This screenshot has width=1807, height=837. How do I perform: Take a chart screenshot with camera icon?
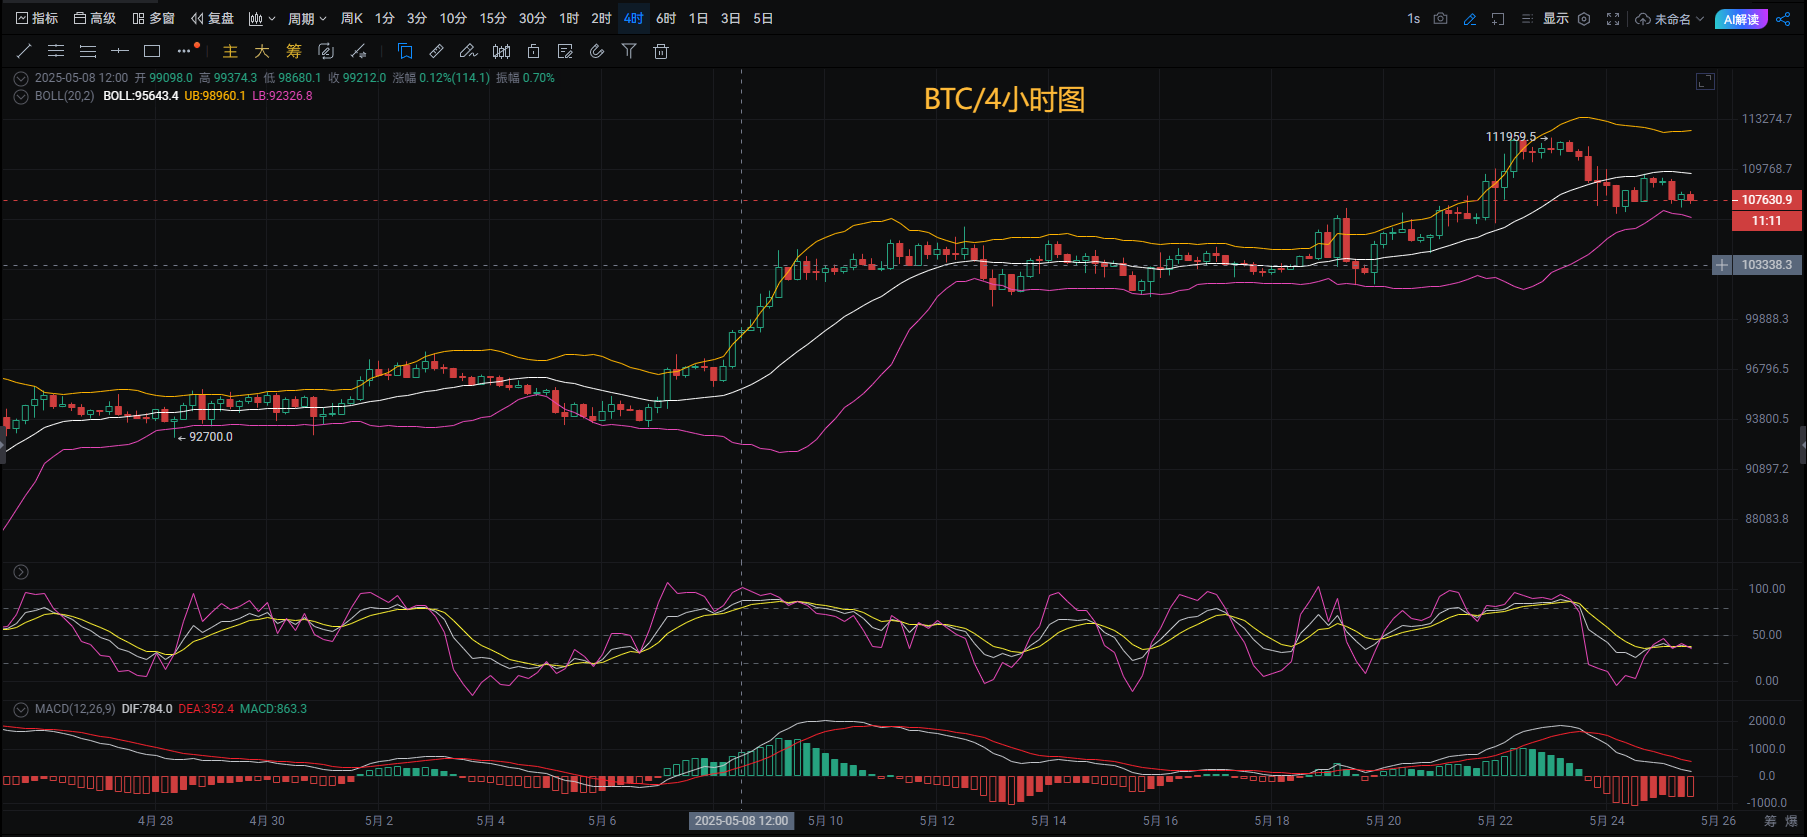1440,19
